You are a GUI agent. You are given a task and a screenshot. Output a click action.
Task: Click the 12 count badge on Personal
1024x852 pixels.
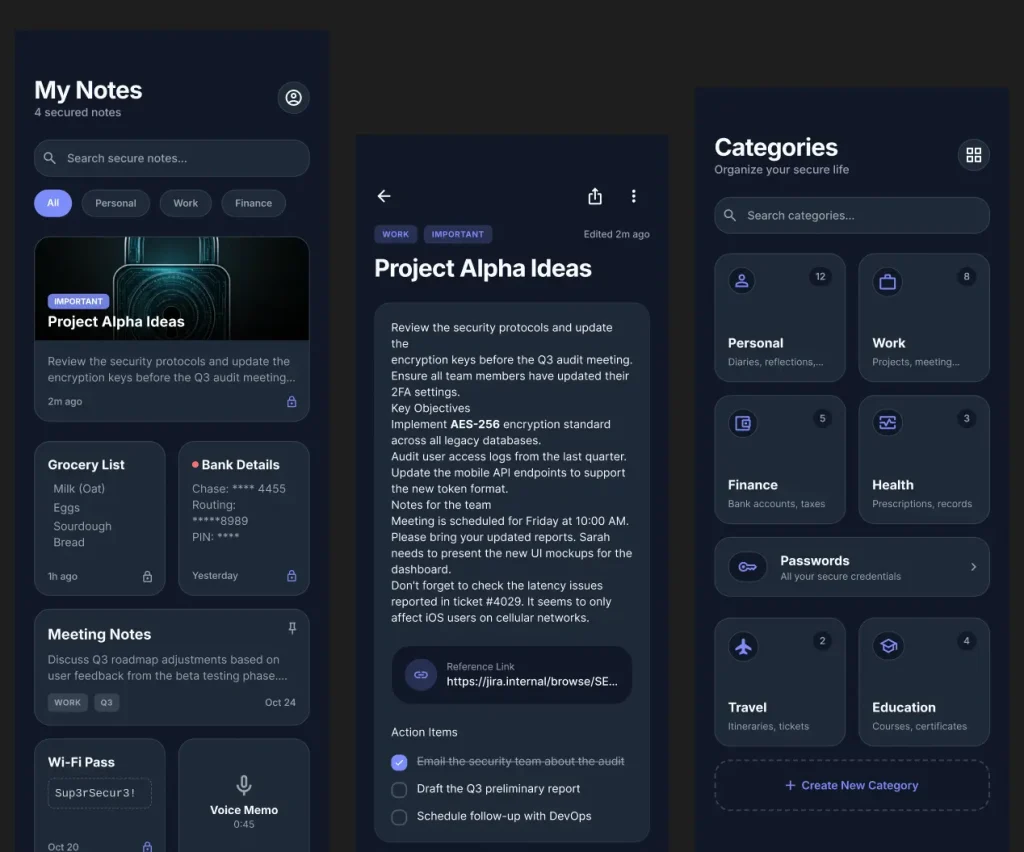pyautogui.click(x=820, y=277)
